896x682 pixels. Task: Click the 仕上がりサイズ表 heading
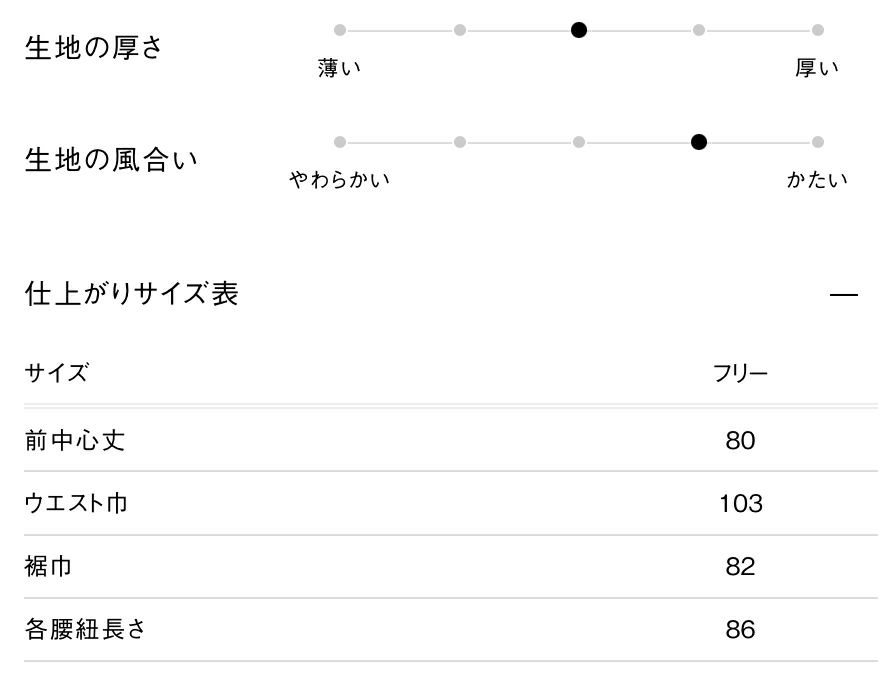[131, 294]
